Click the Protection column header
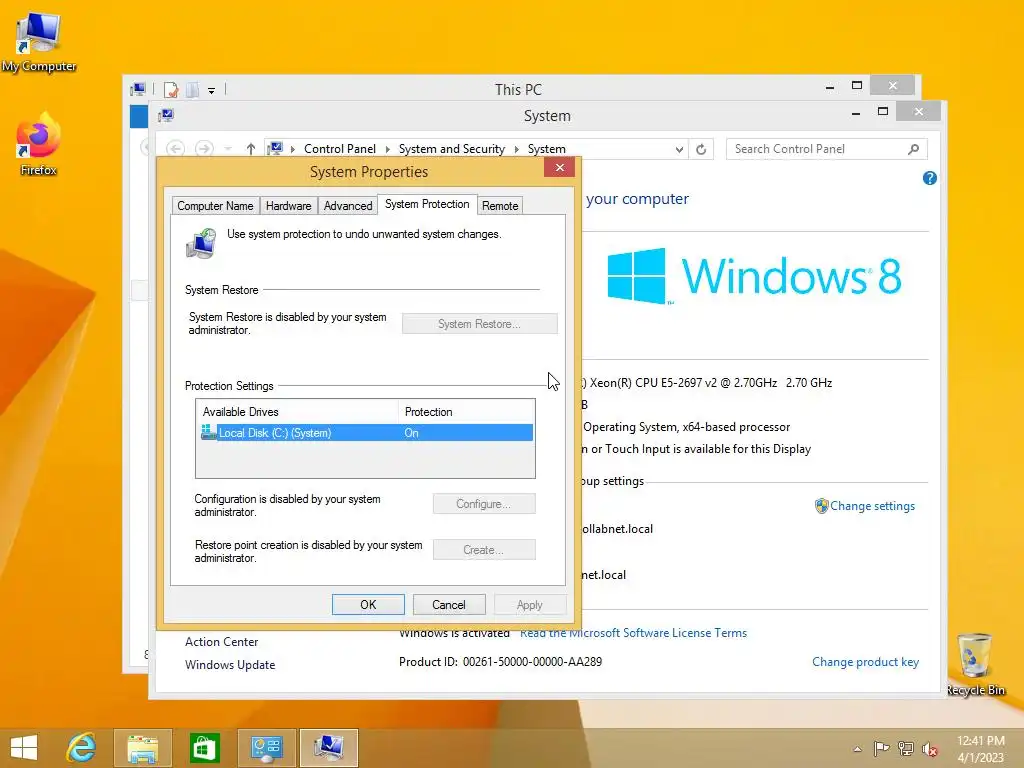This screenshot has height=768, width=1024. (466, 412)
